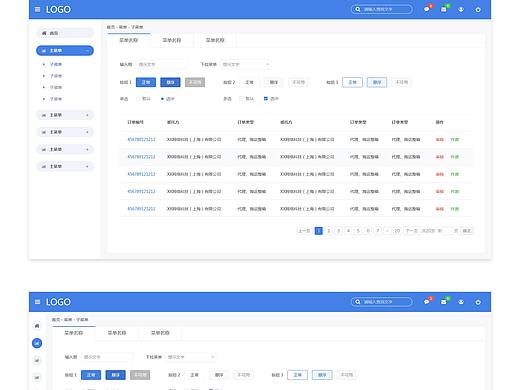Open chat messages with red badge in bottom header
Viewport: 520px width, 390px height.
click(x=427, y=302)
